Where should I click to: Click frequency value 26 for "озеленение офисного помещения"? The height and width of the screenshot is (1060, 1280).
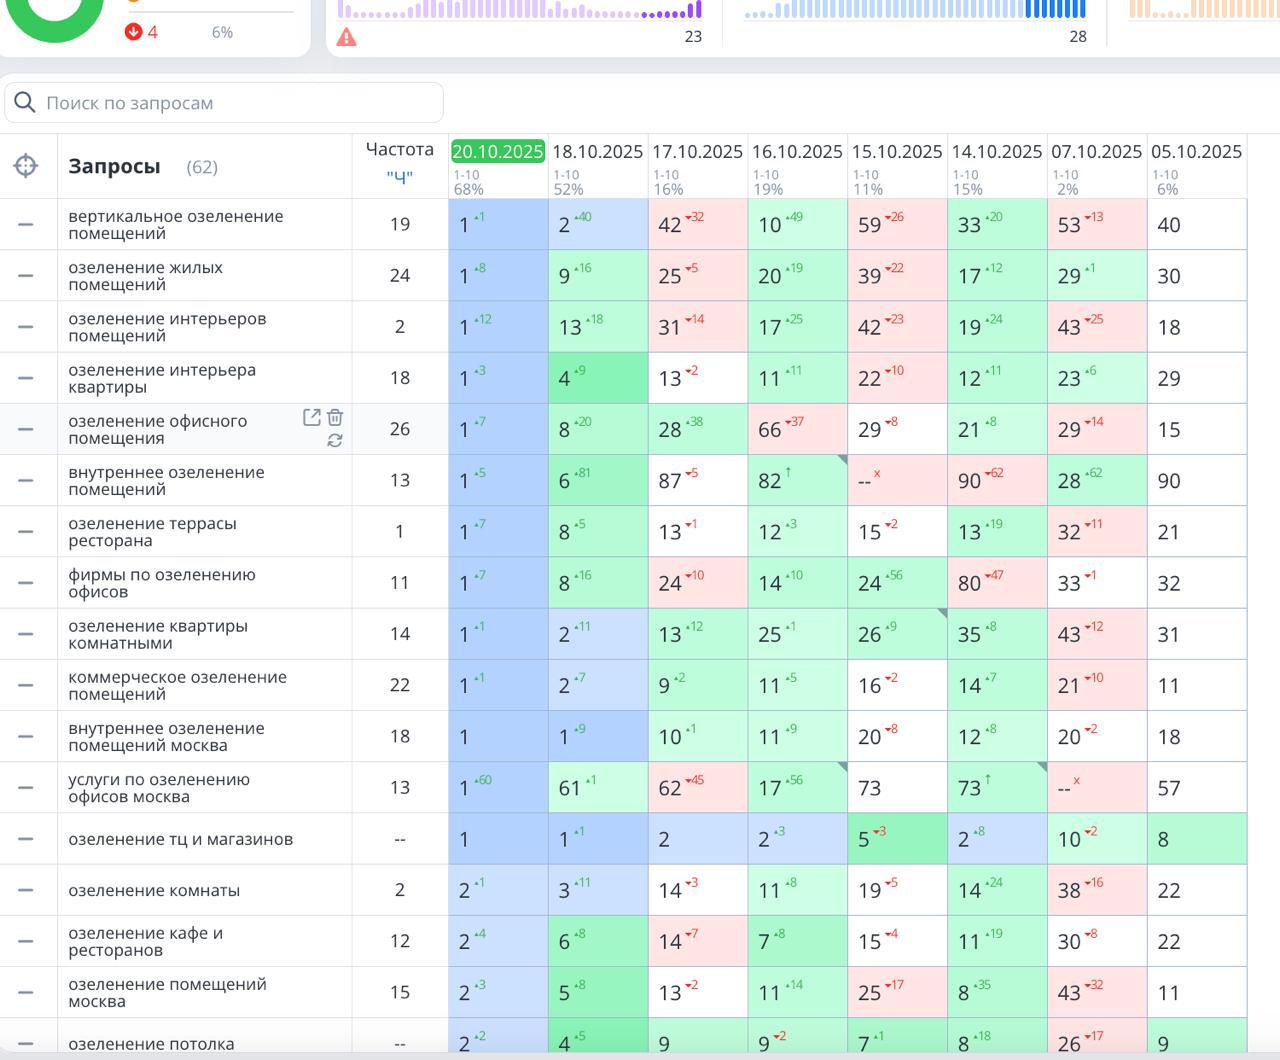[400, 429]
